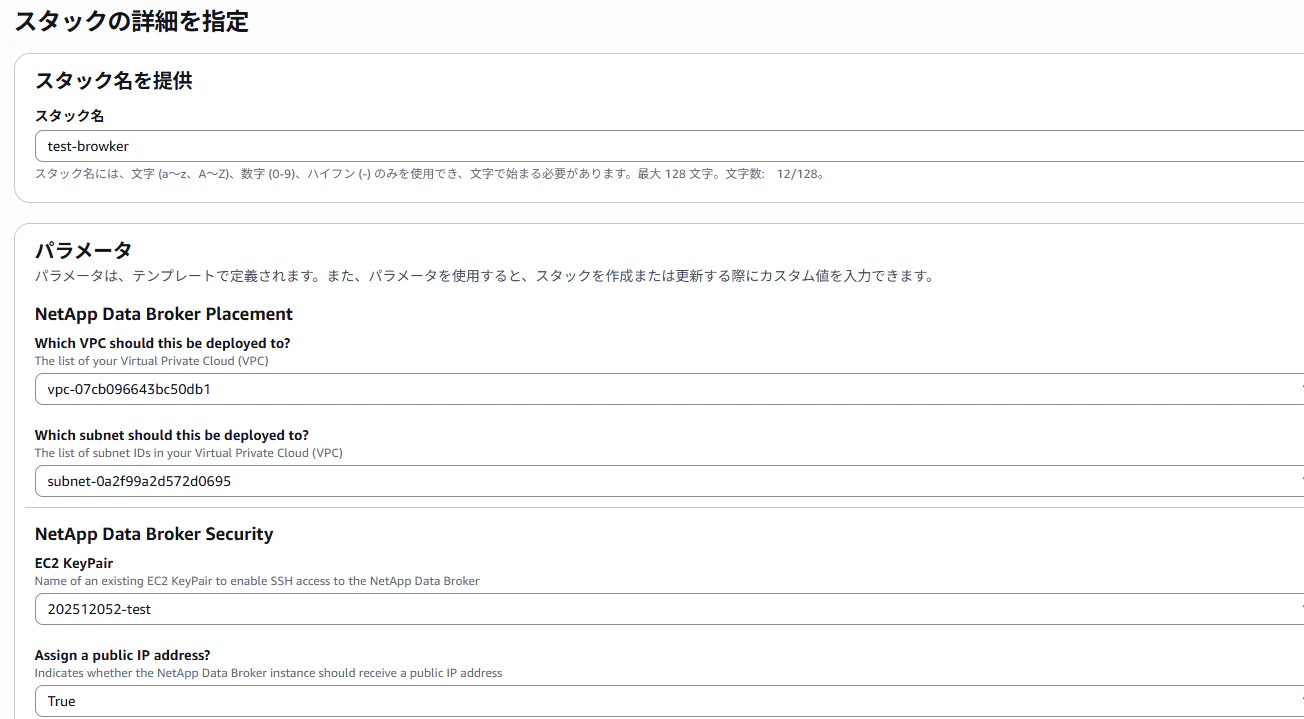Click the 'スタック名を提供' section heading
Screen dimensions: 1304x719
click(114, 81)
